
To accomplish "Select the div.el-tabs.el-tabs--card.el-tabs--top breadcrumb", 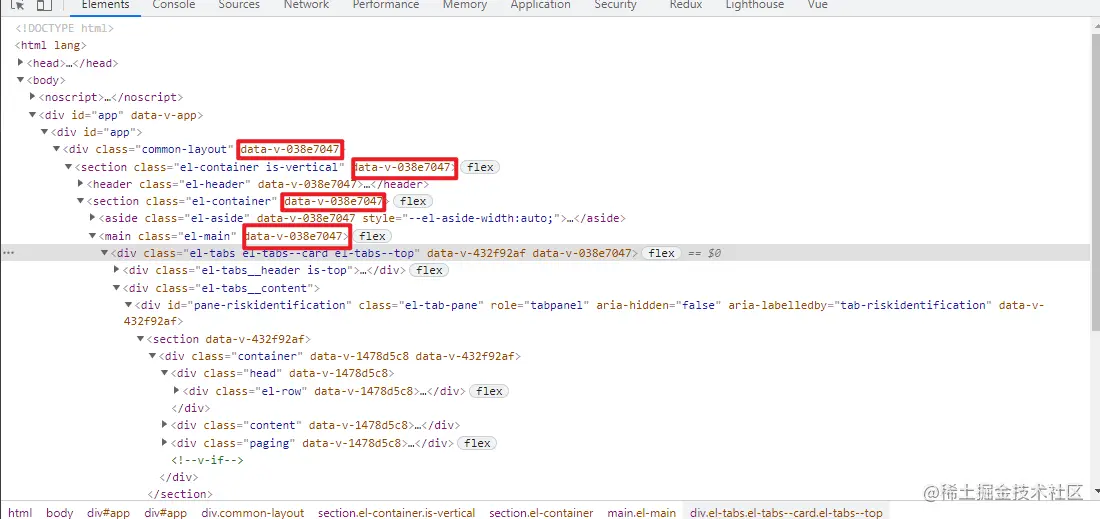I will [x=787, y=513].
